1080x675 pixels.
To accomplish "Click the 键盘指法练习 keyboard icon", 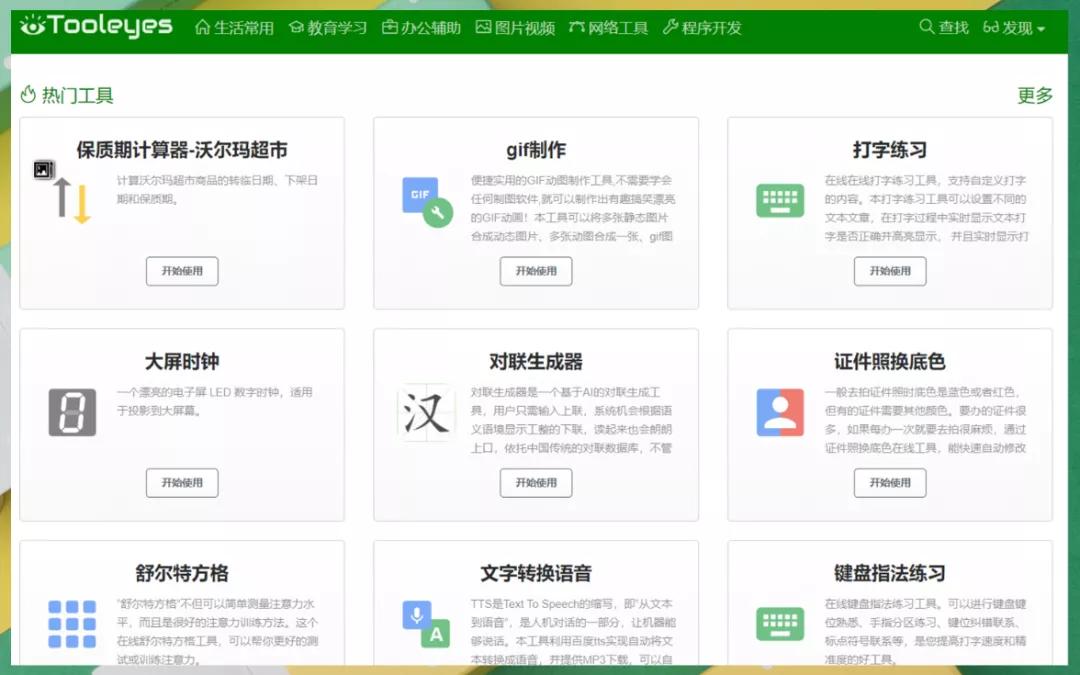I will point(779,622).
